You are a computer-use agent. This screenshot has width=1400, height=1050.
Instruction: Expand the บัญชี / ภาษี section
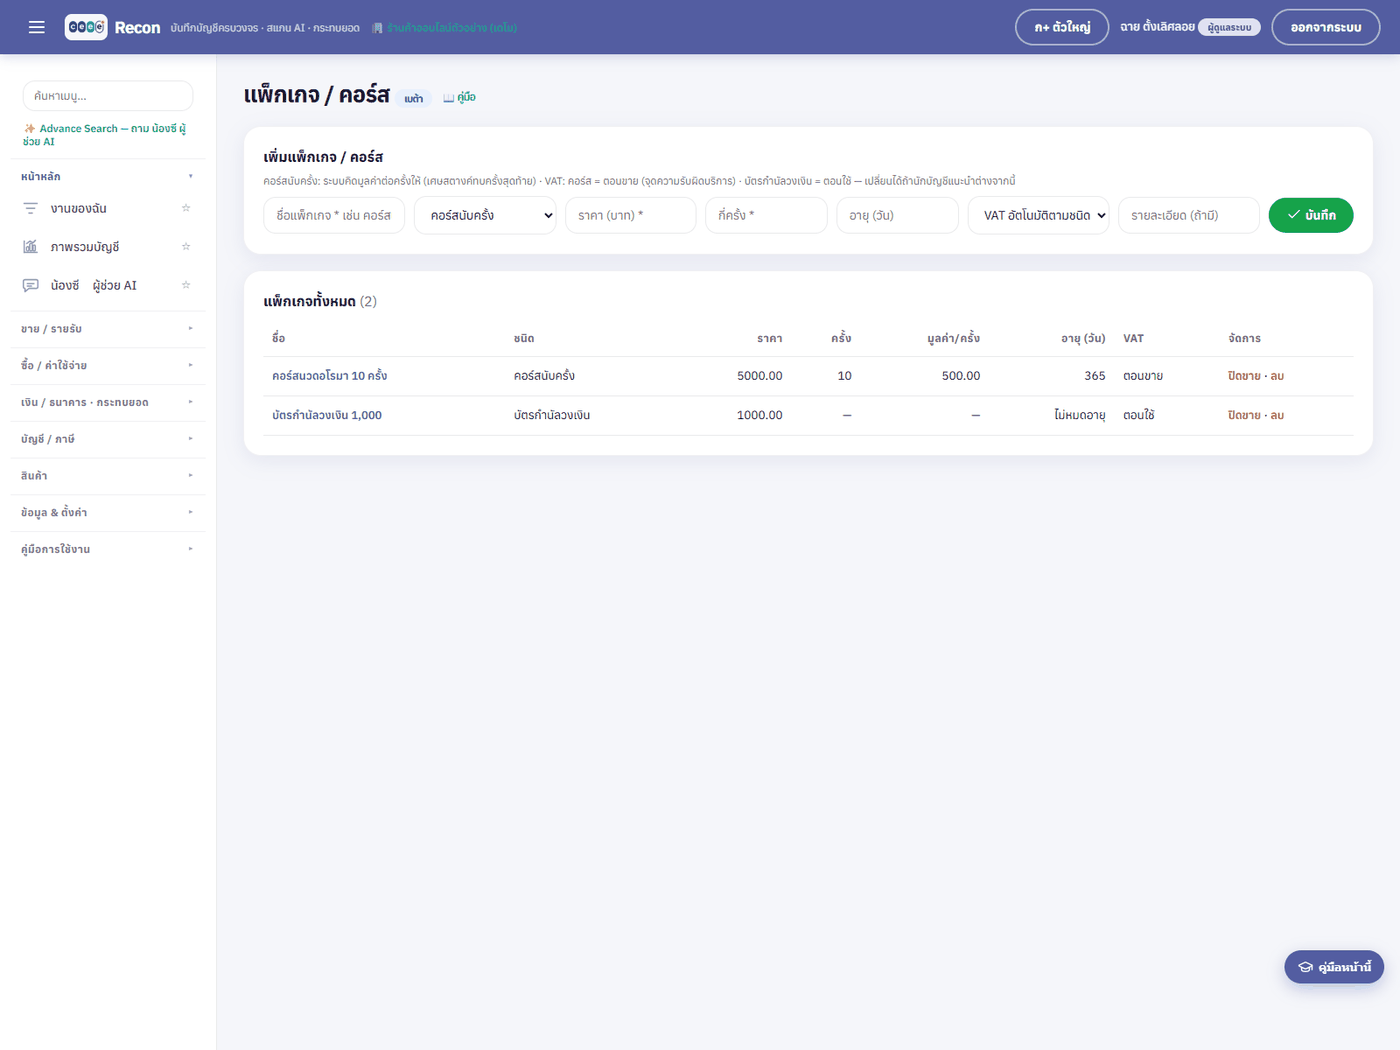tap(107, 439)
